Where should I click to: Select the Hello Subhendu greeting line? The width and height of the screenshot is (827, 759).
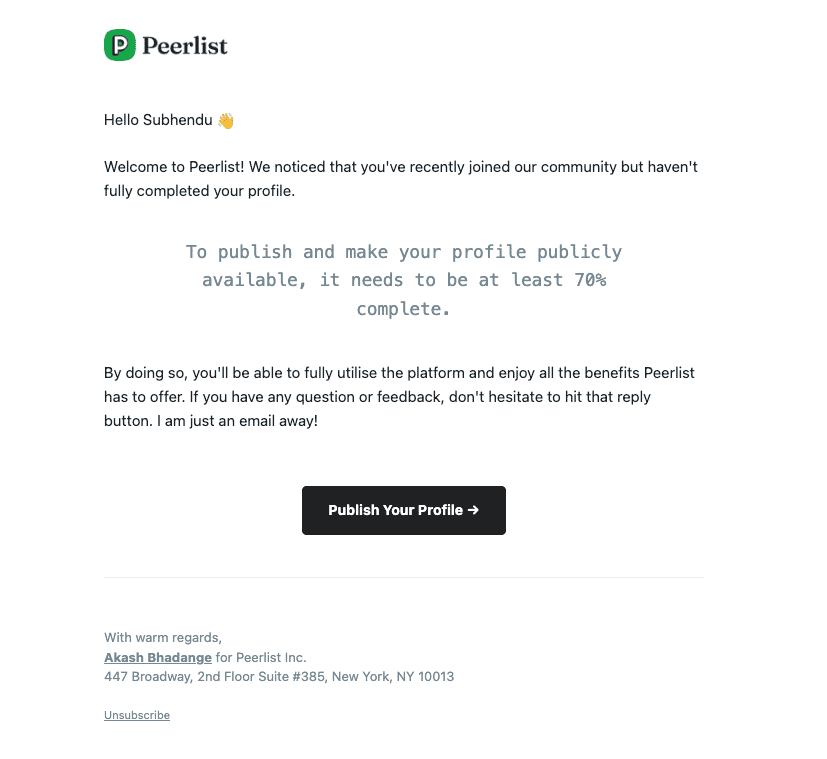(x=158, y=120)
